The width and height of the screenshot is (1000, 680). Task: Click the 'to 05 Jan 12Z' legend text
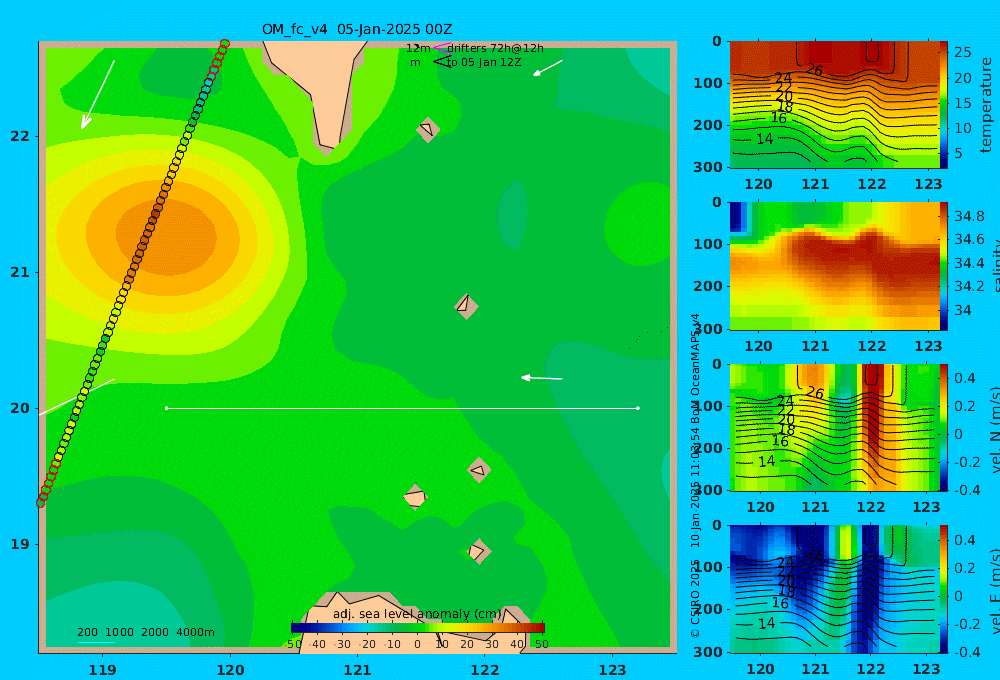[484, 62]
